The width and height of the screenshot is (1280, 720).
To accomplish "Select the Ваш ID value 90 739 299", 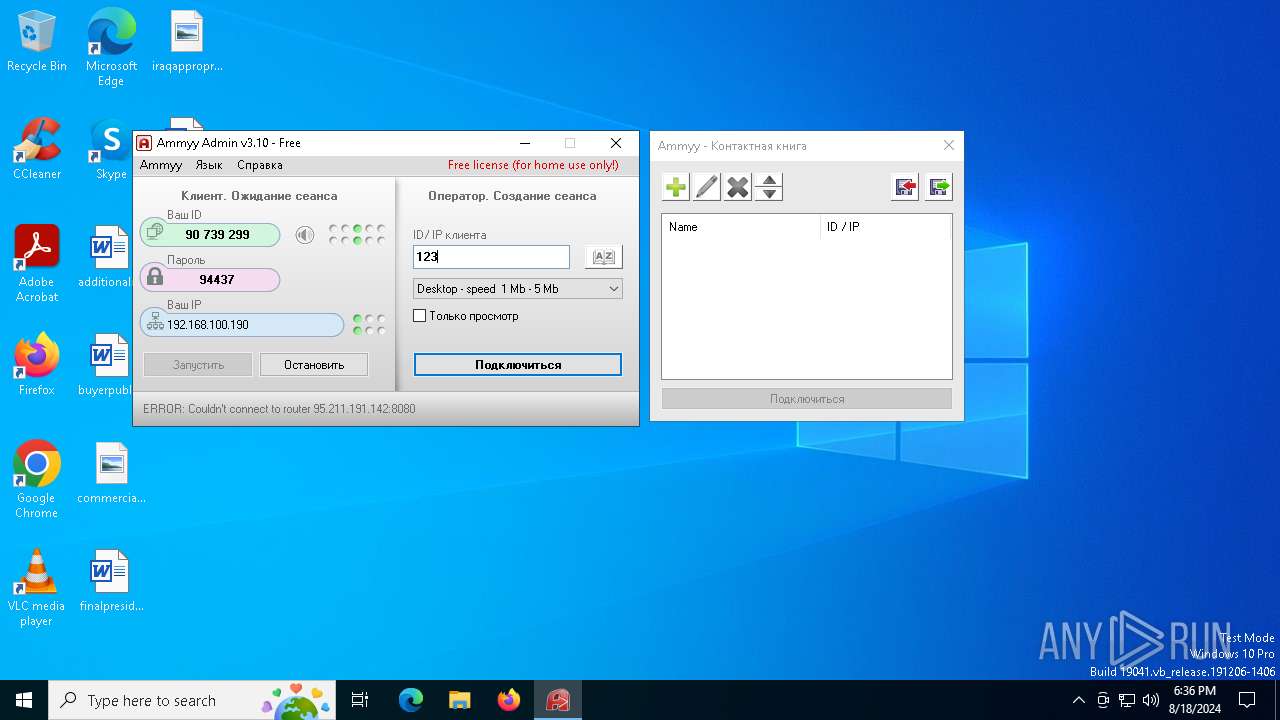I will point(217,235).
